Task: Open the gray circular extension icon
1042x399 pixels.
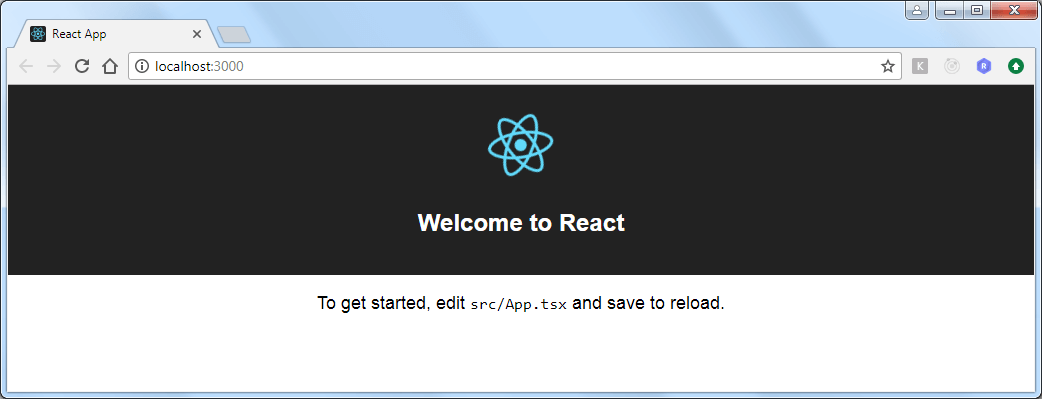Action: tap(952, 66)
